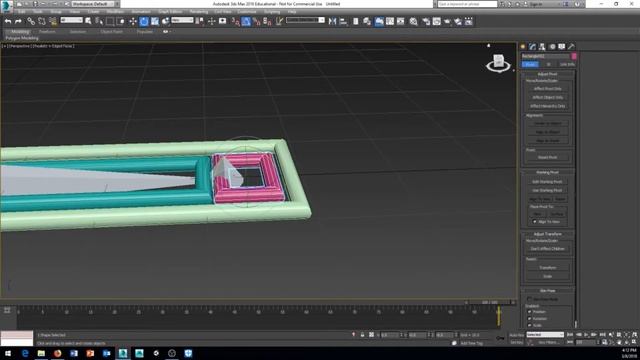Open the Modifiers menu
Viewport: 640px width, 360px height.
point(115,12)
